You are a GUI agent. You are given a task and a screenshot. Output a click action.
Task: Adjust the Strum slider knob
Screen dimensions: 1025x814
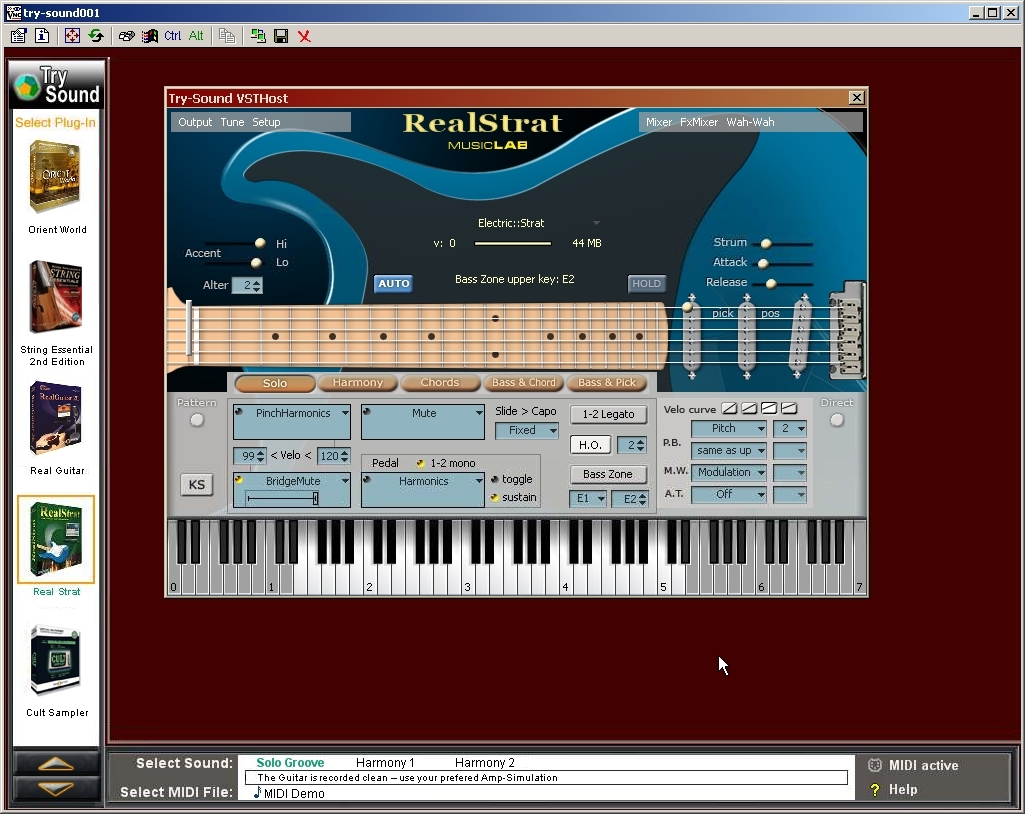[765, 244]
